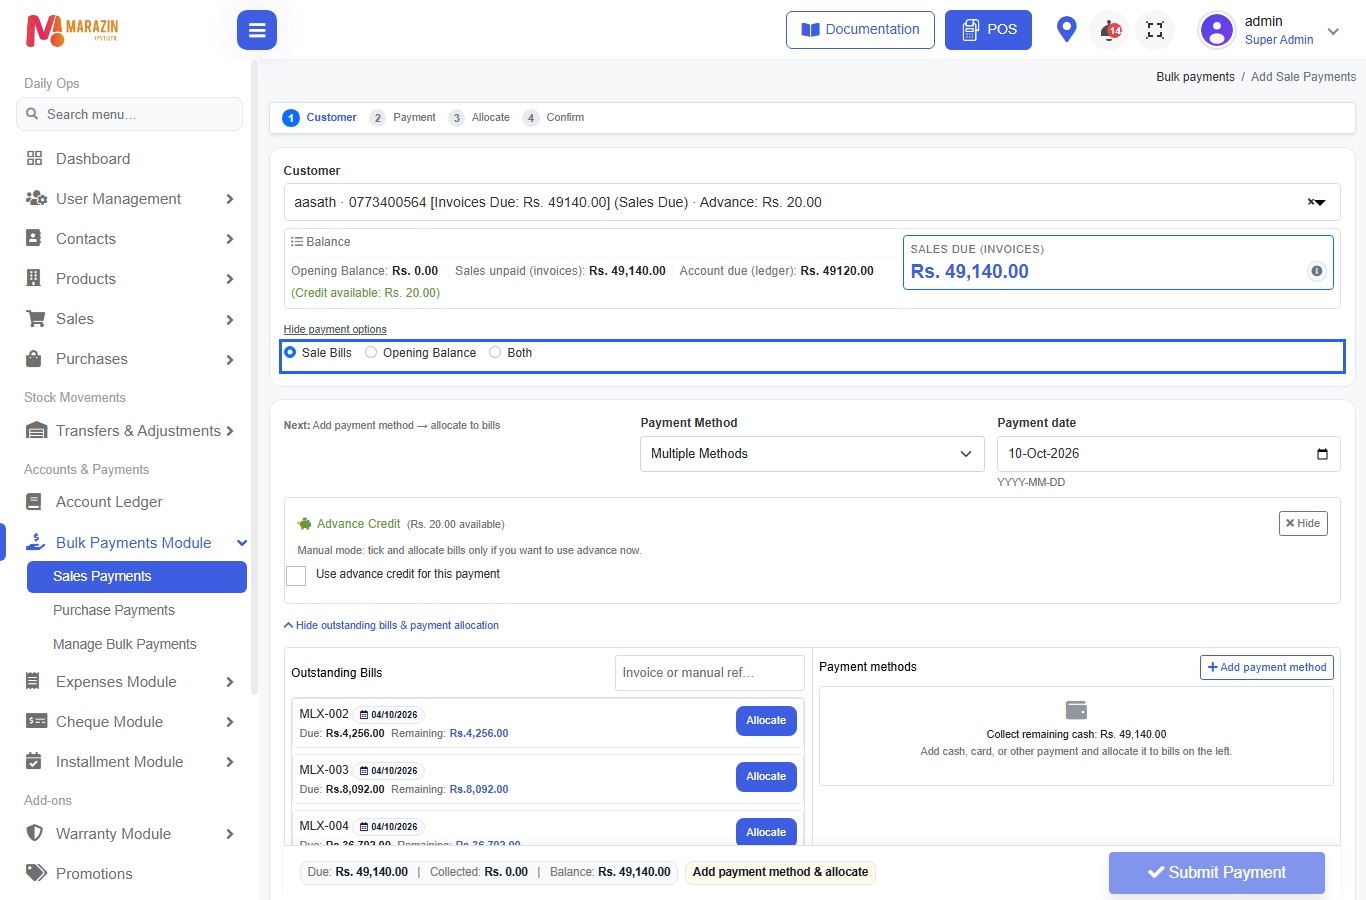
Task: Go to the Allocate step tab
Action: 480,117
